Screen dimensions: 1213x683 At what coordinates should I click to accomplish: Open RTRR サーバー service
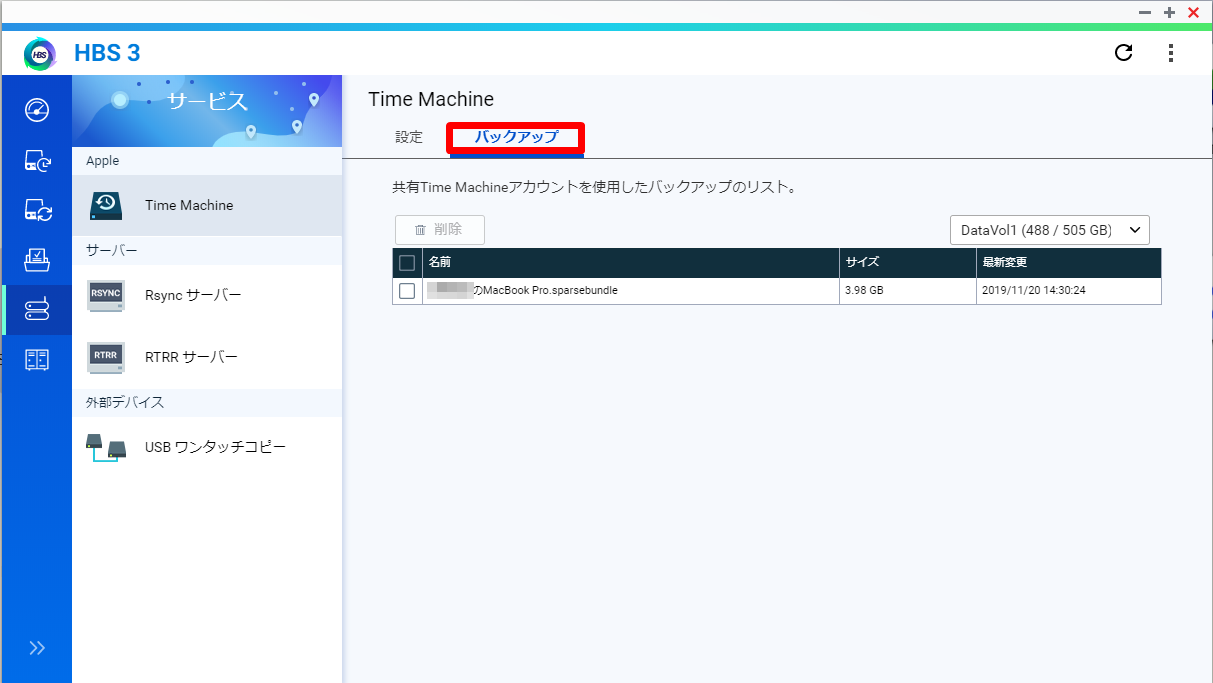207,357
